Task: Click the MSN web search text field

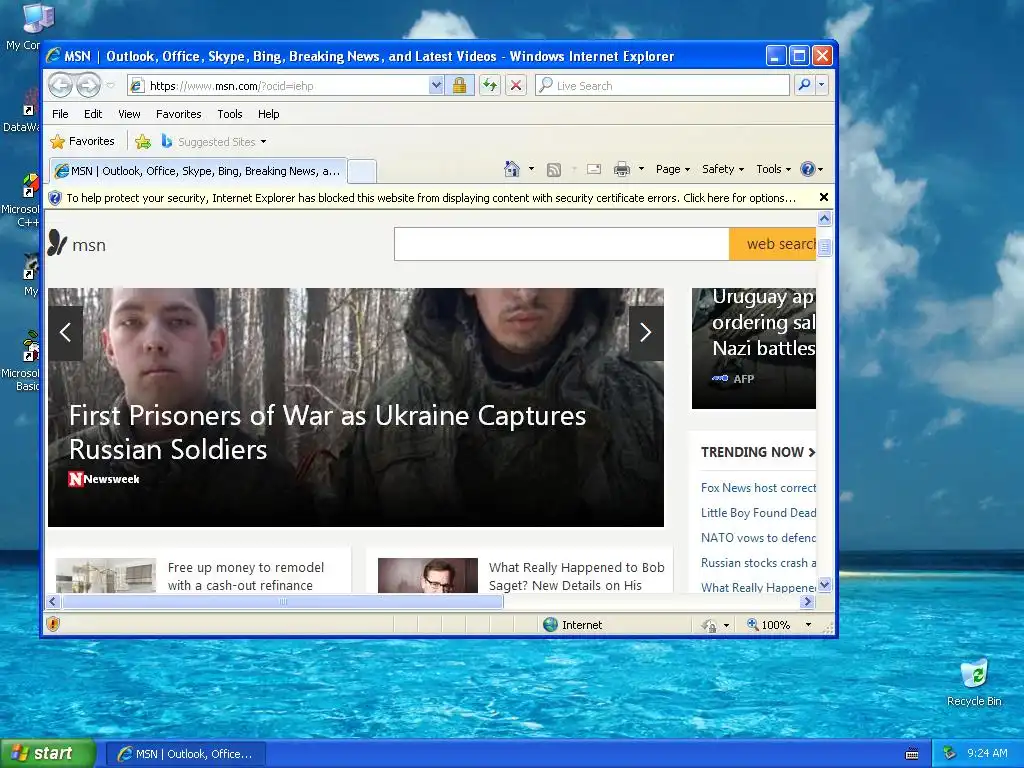Action: (x=562, y=244)
